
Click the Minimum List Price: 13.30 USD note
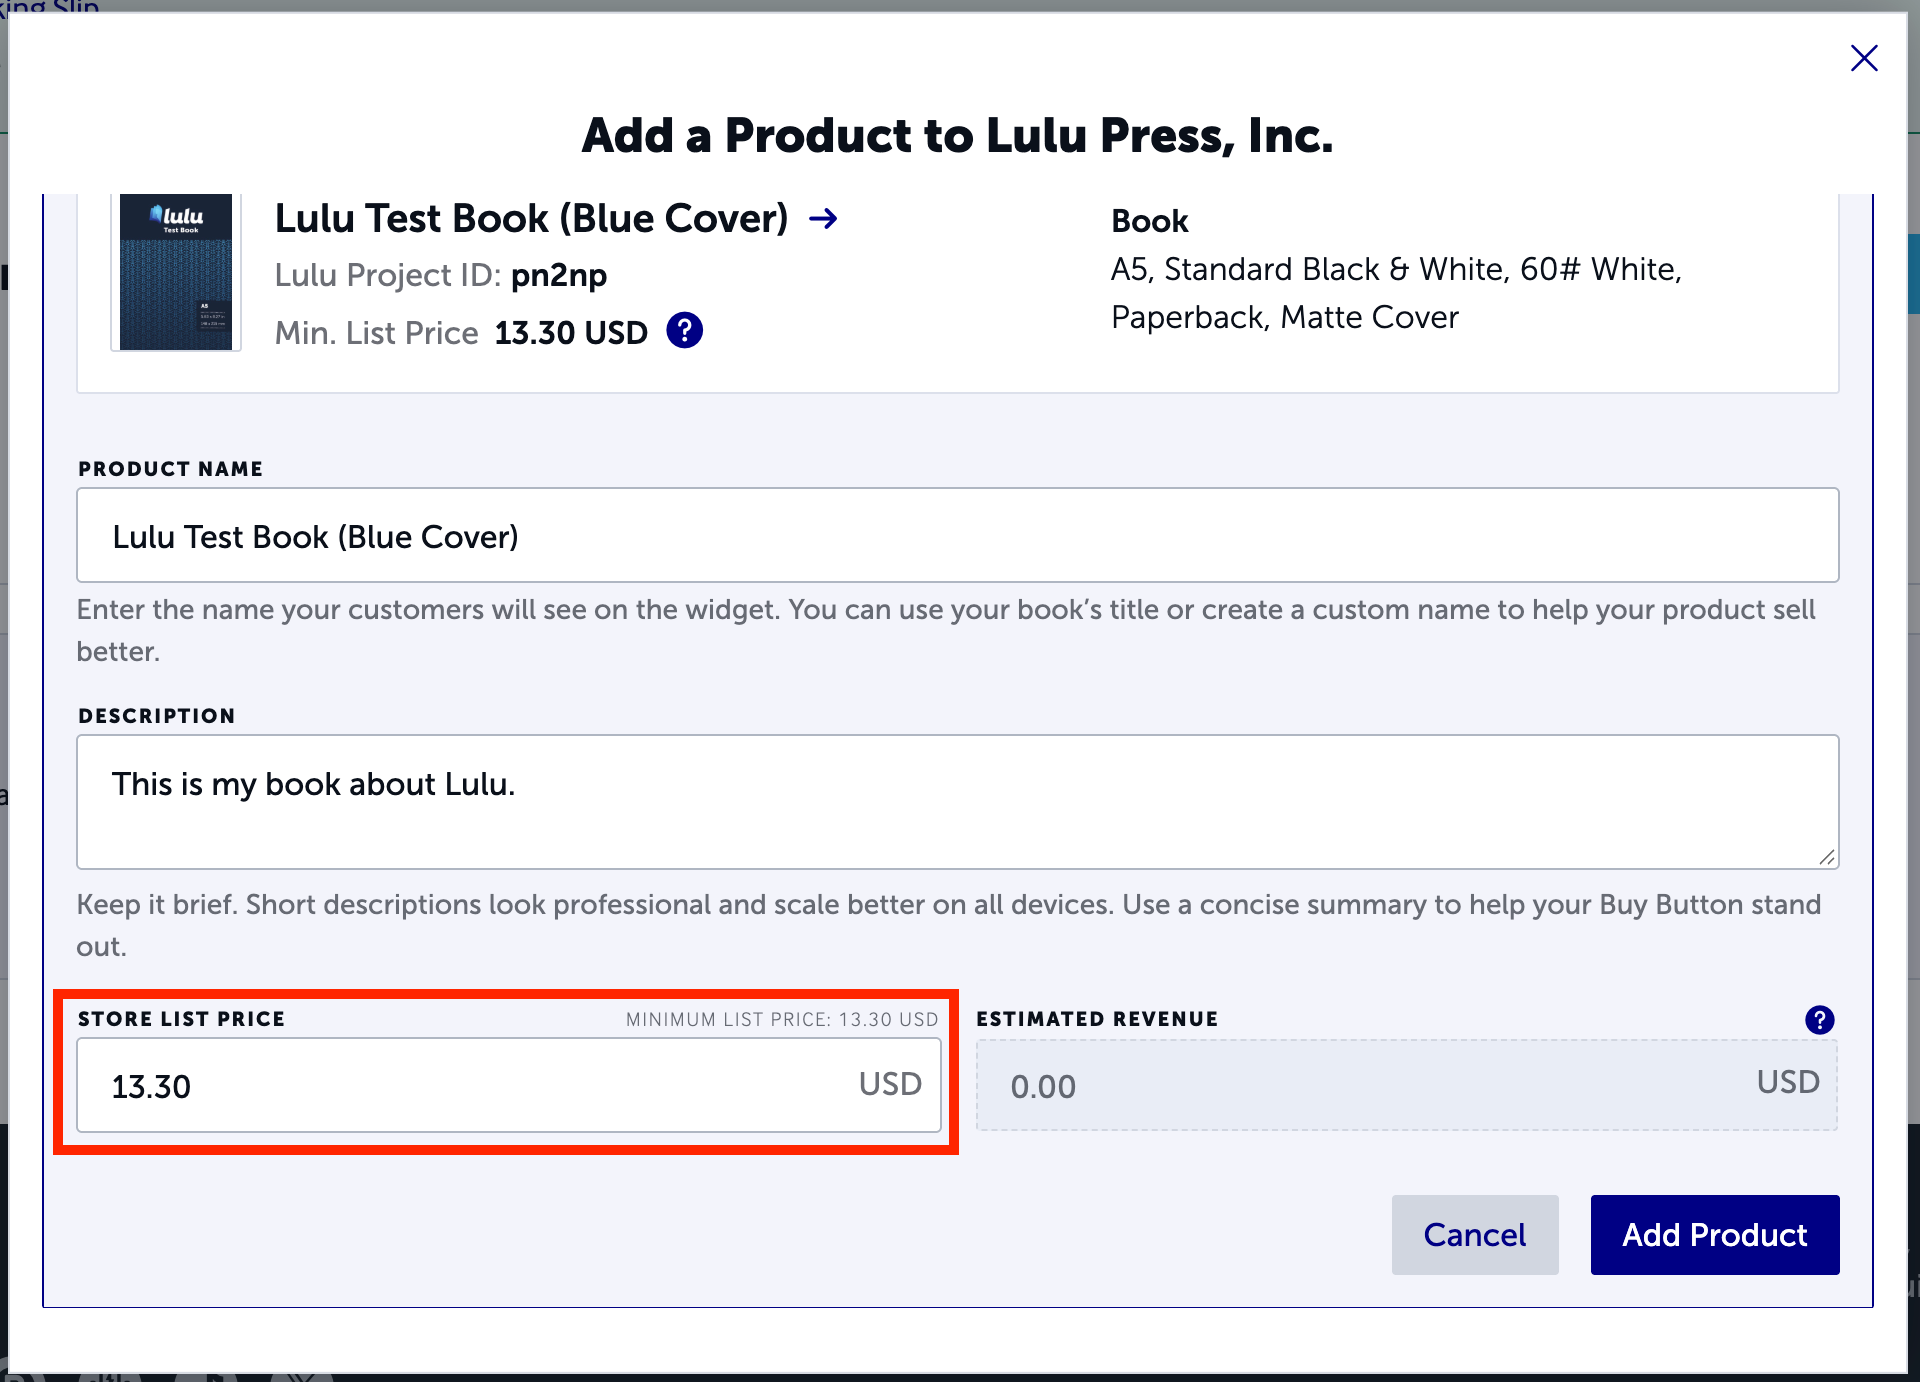click(x=782, y=1019)
